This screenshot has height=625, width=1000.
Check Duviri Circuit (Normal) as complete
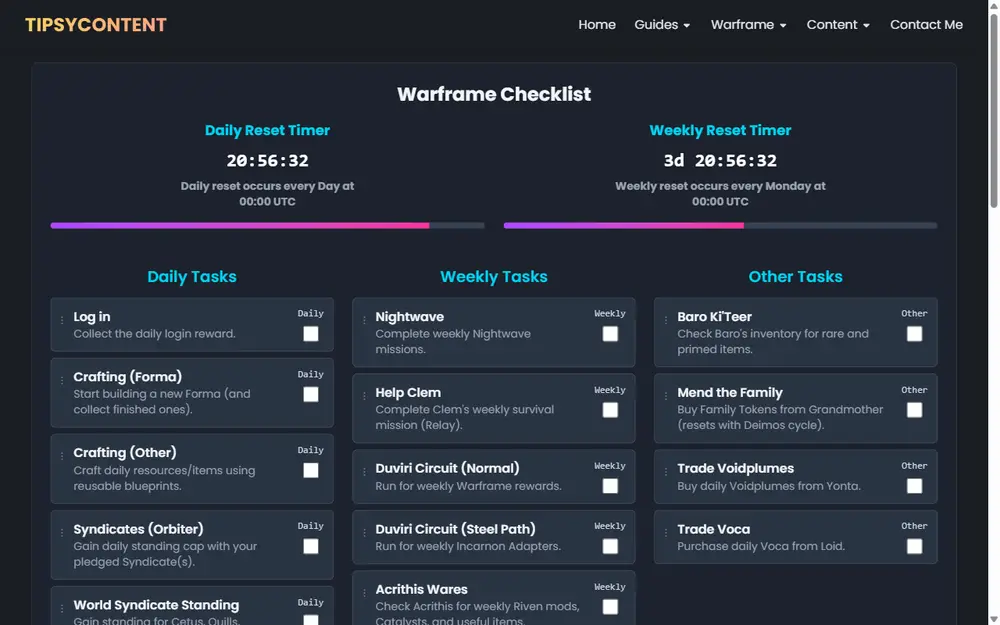pyautogui.click(x=610, y=486)
